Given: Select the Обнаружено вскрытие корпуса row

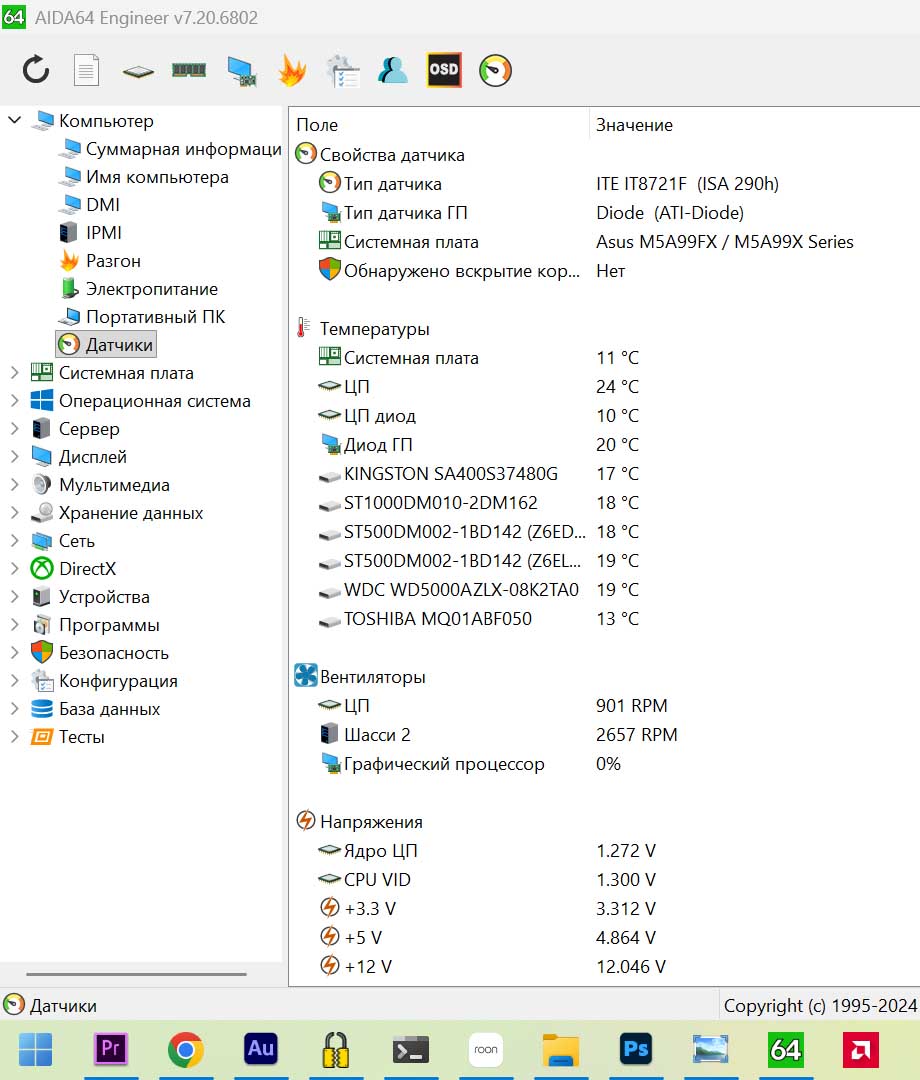Looking at the screenshot, I should click(x=604, y=271).
